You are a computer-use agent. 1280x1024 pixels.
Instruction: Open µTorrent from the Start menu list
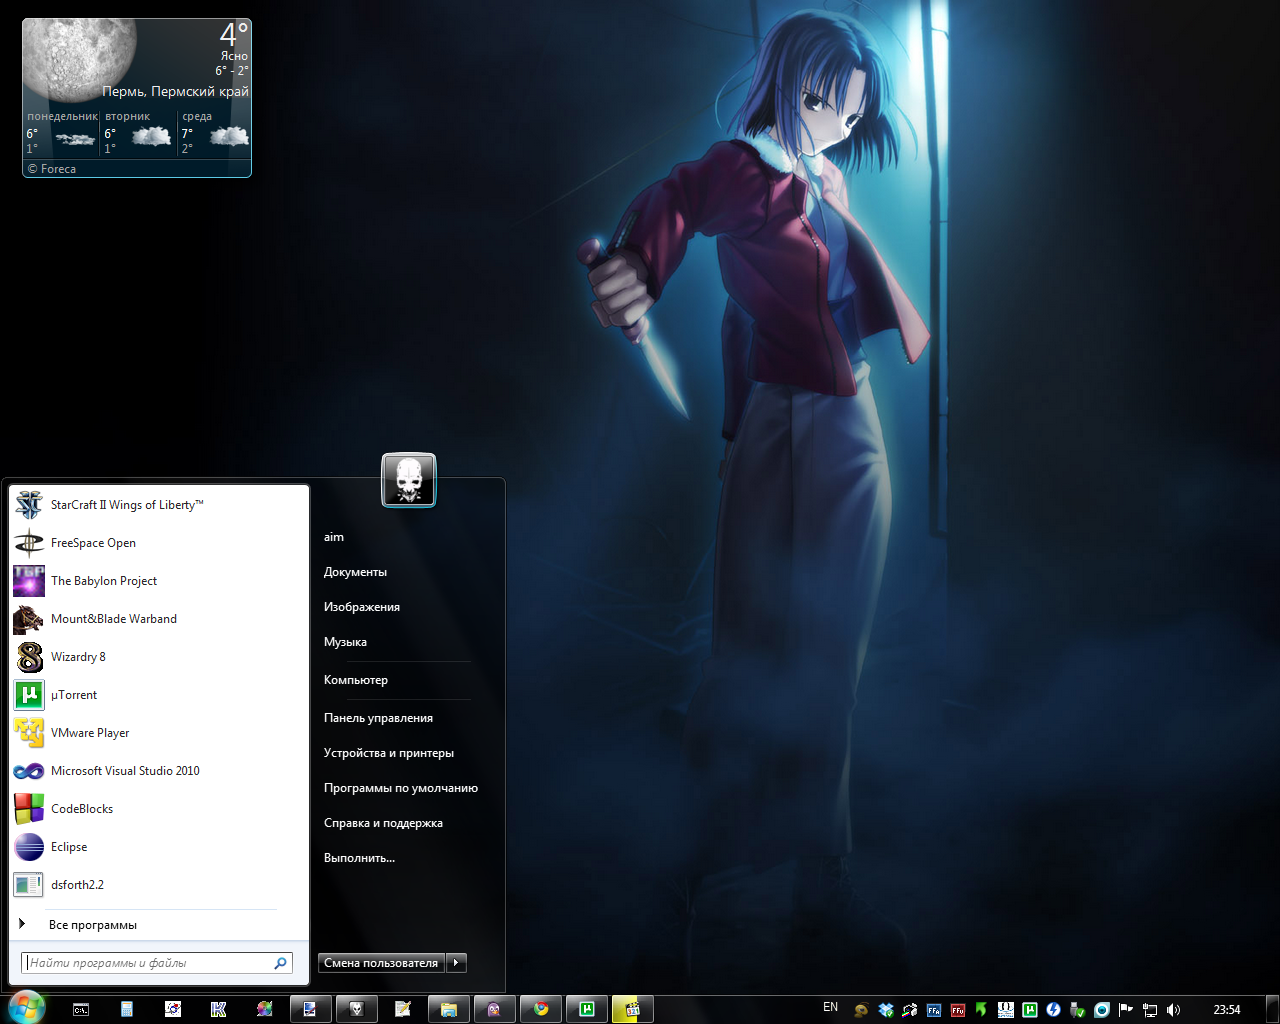(74, 695)
